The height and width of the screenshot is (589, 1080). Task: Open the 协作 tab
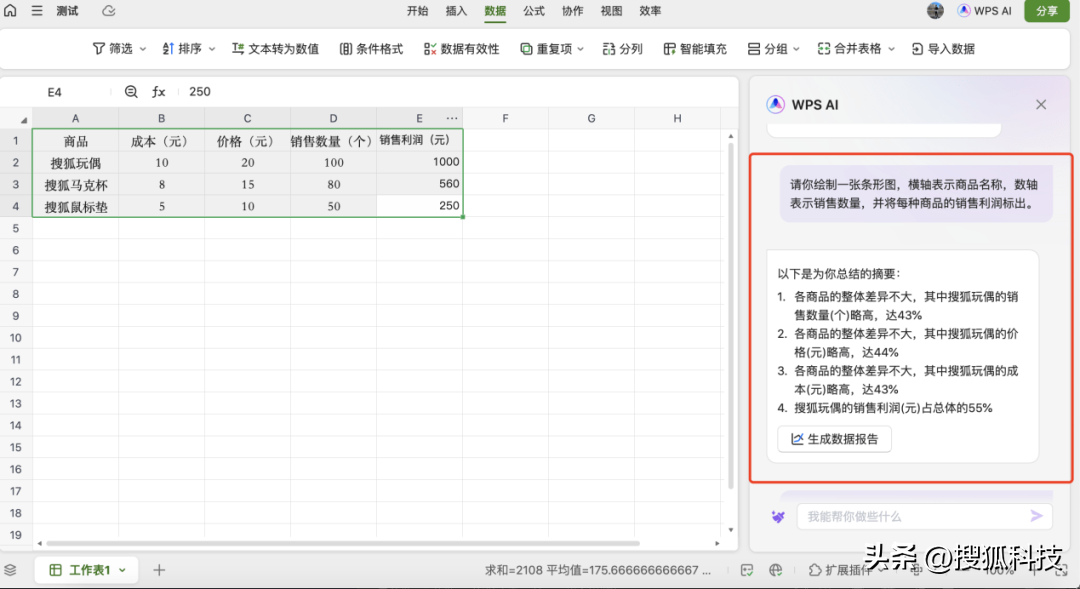click(x=572, y=11)
